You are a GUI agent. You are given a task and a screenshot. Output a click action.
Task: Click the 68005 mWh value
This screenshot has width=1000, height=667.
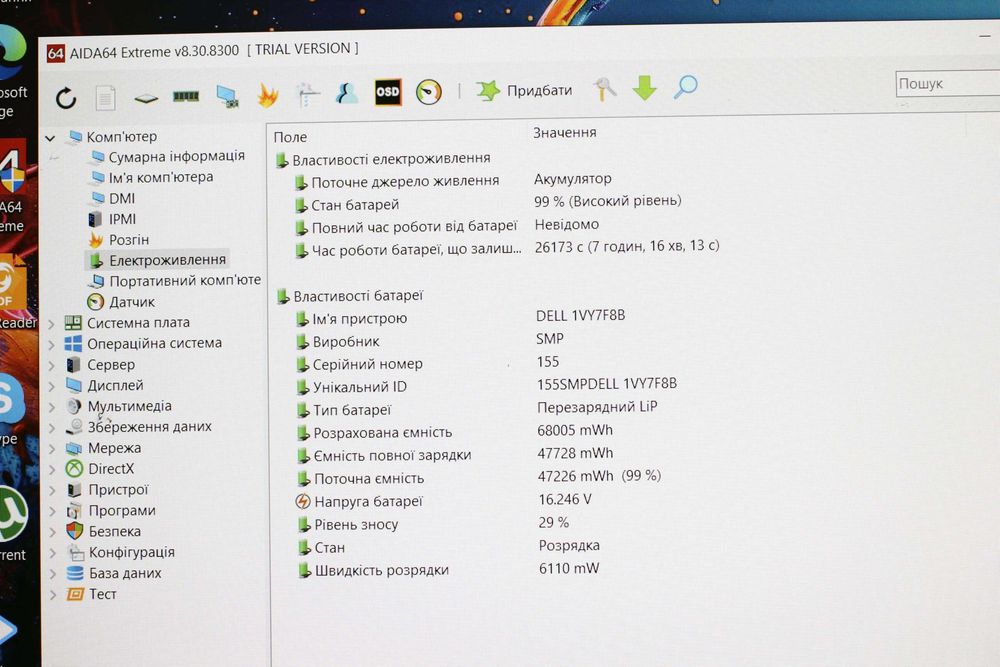coord(575,430)
